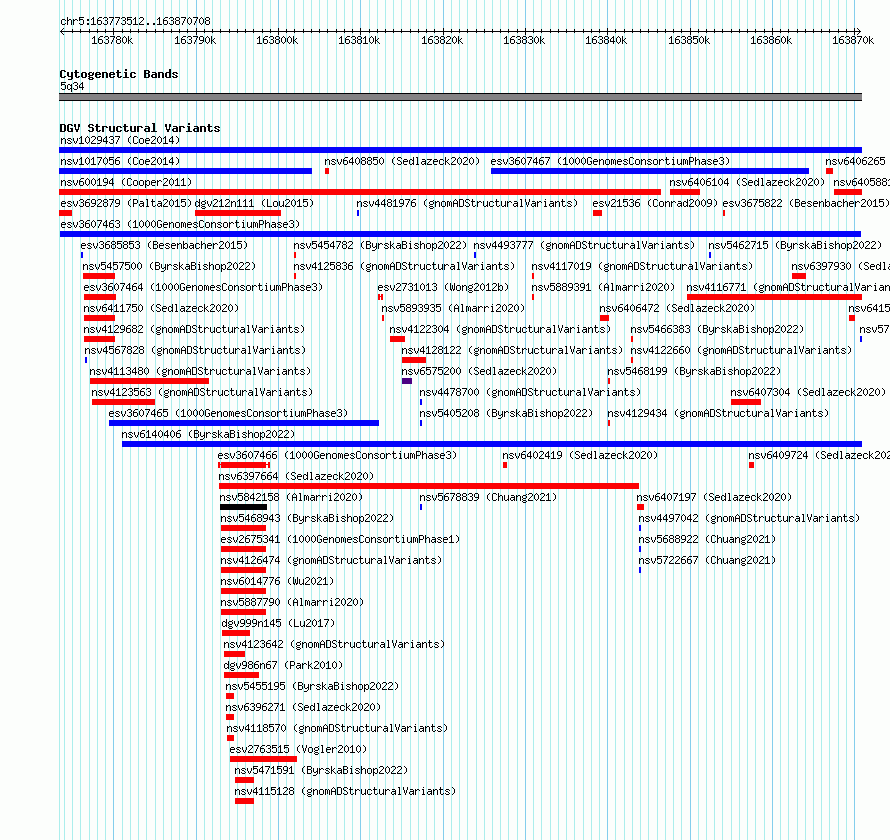This screenshot has height=840, width=890.
Task: Click the nsv6397664 red variant bar
Action: [x=429, y=486]
